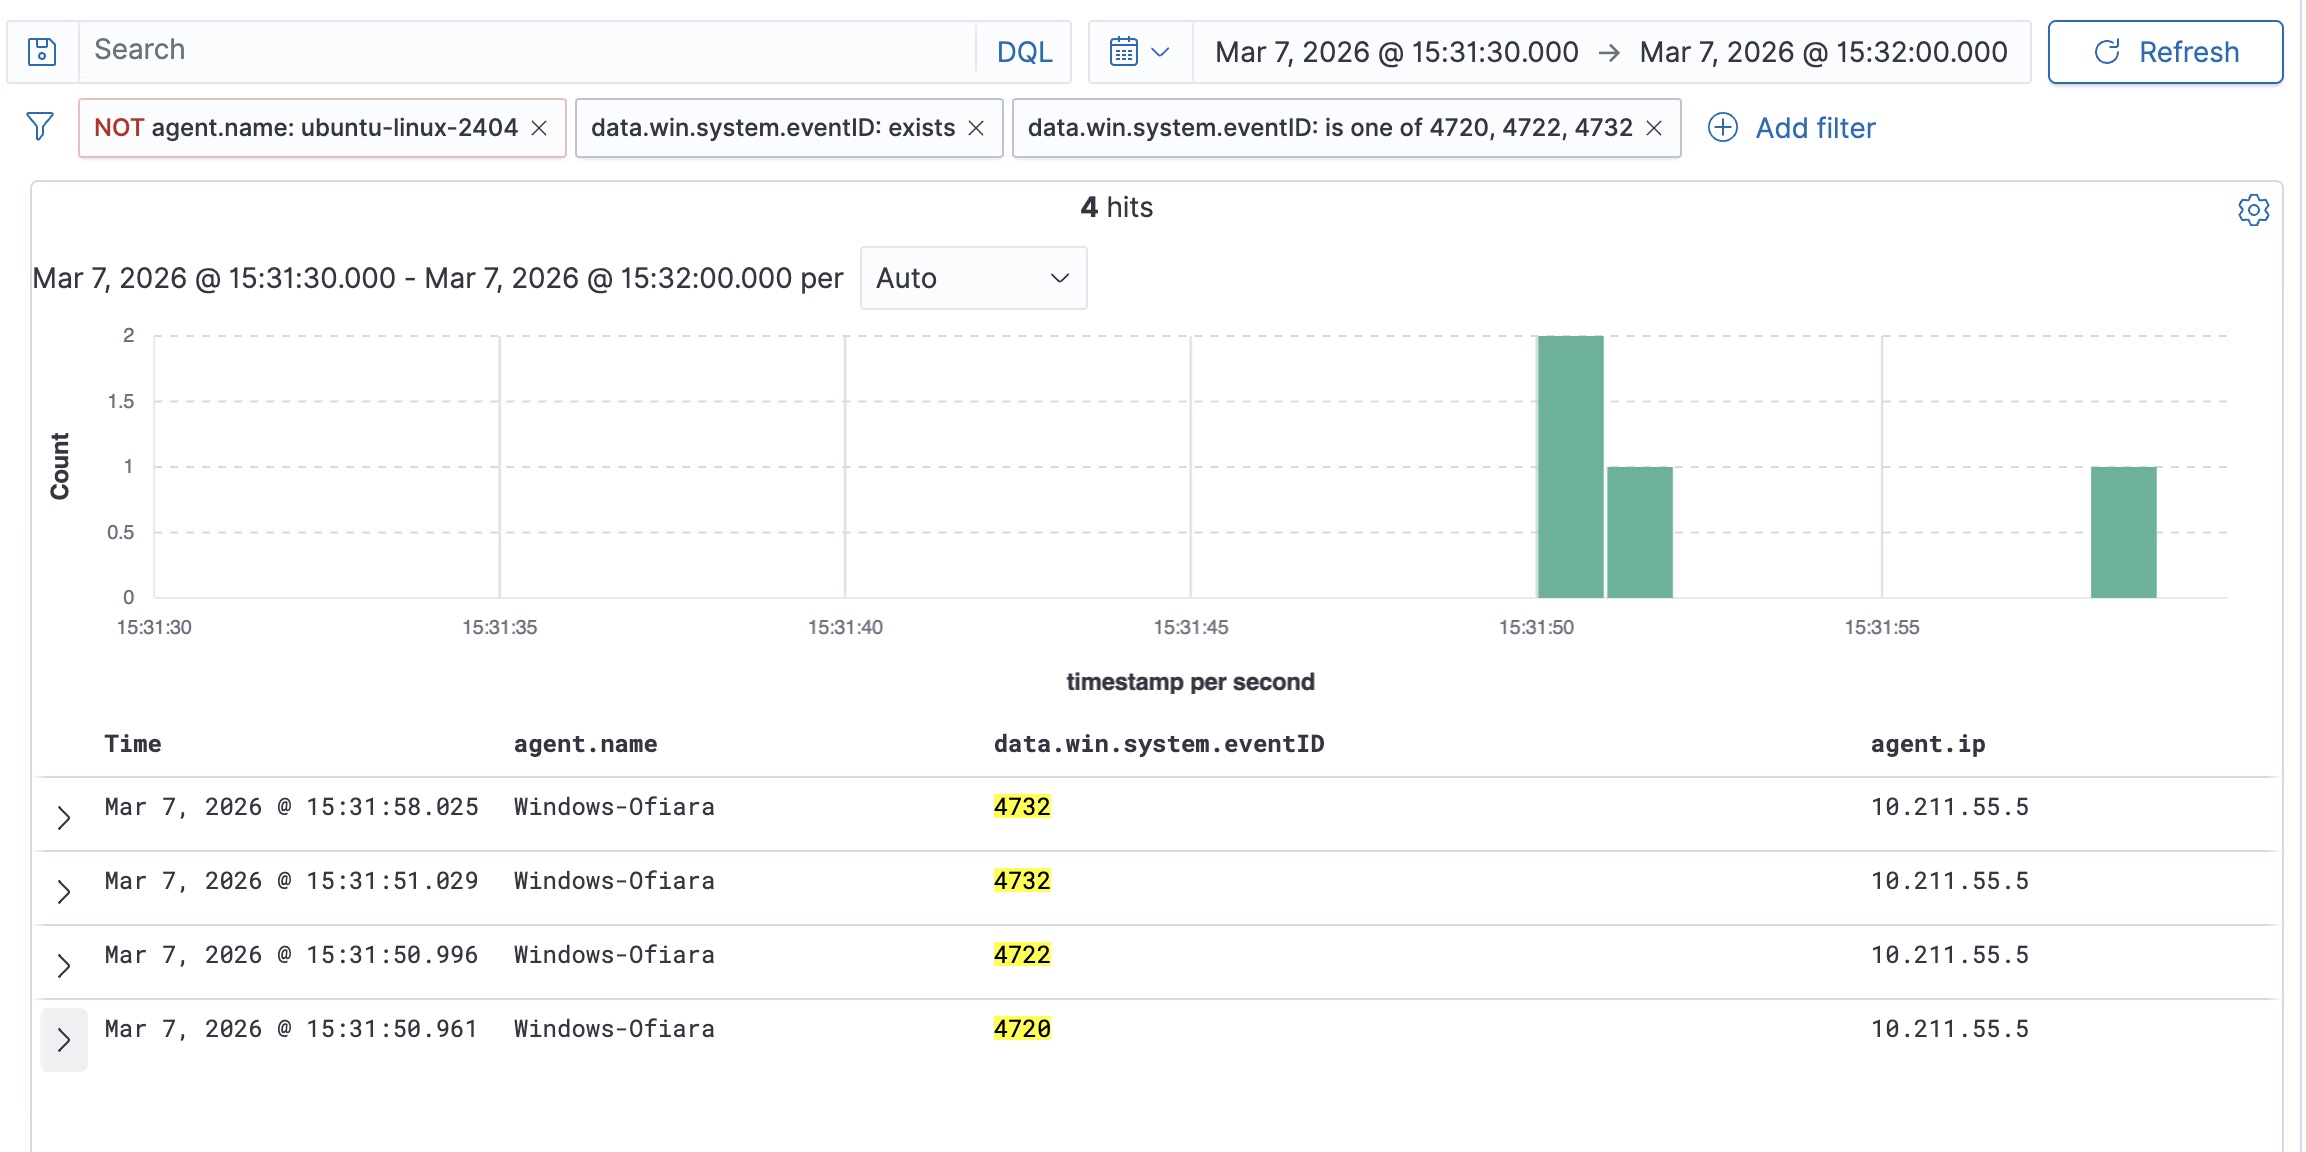Switch query language via DQL
Image resolution: width=2306 pixels, height=1152 pixels.
click(x=1024, y=52)
